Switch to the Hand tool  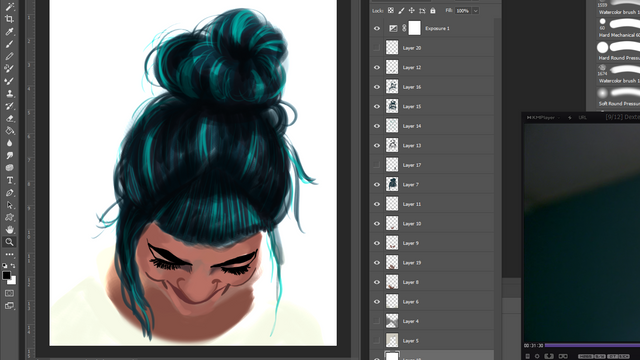[9, 229]
